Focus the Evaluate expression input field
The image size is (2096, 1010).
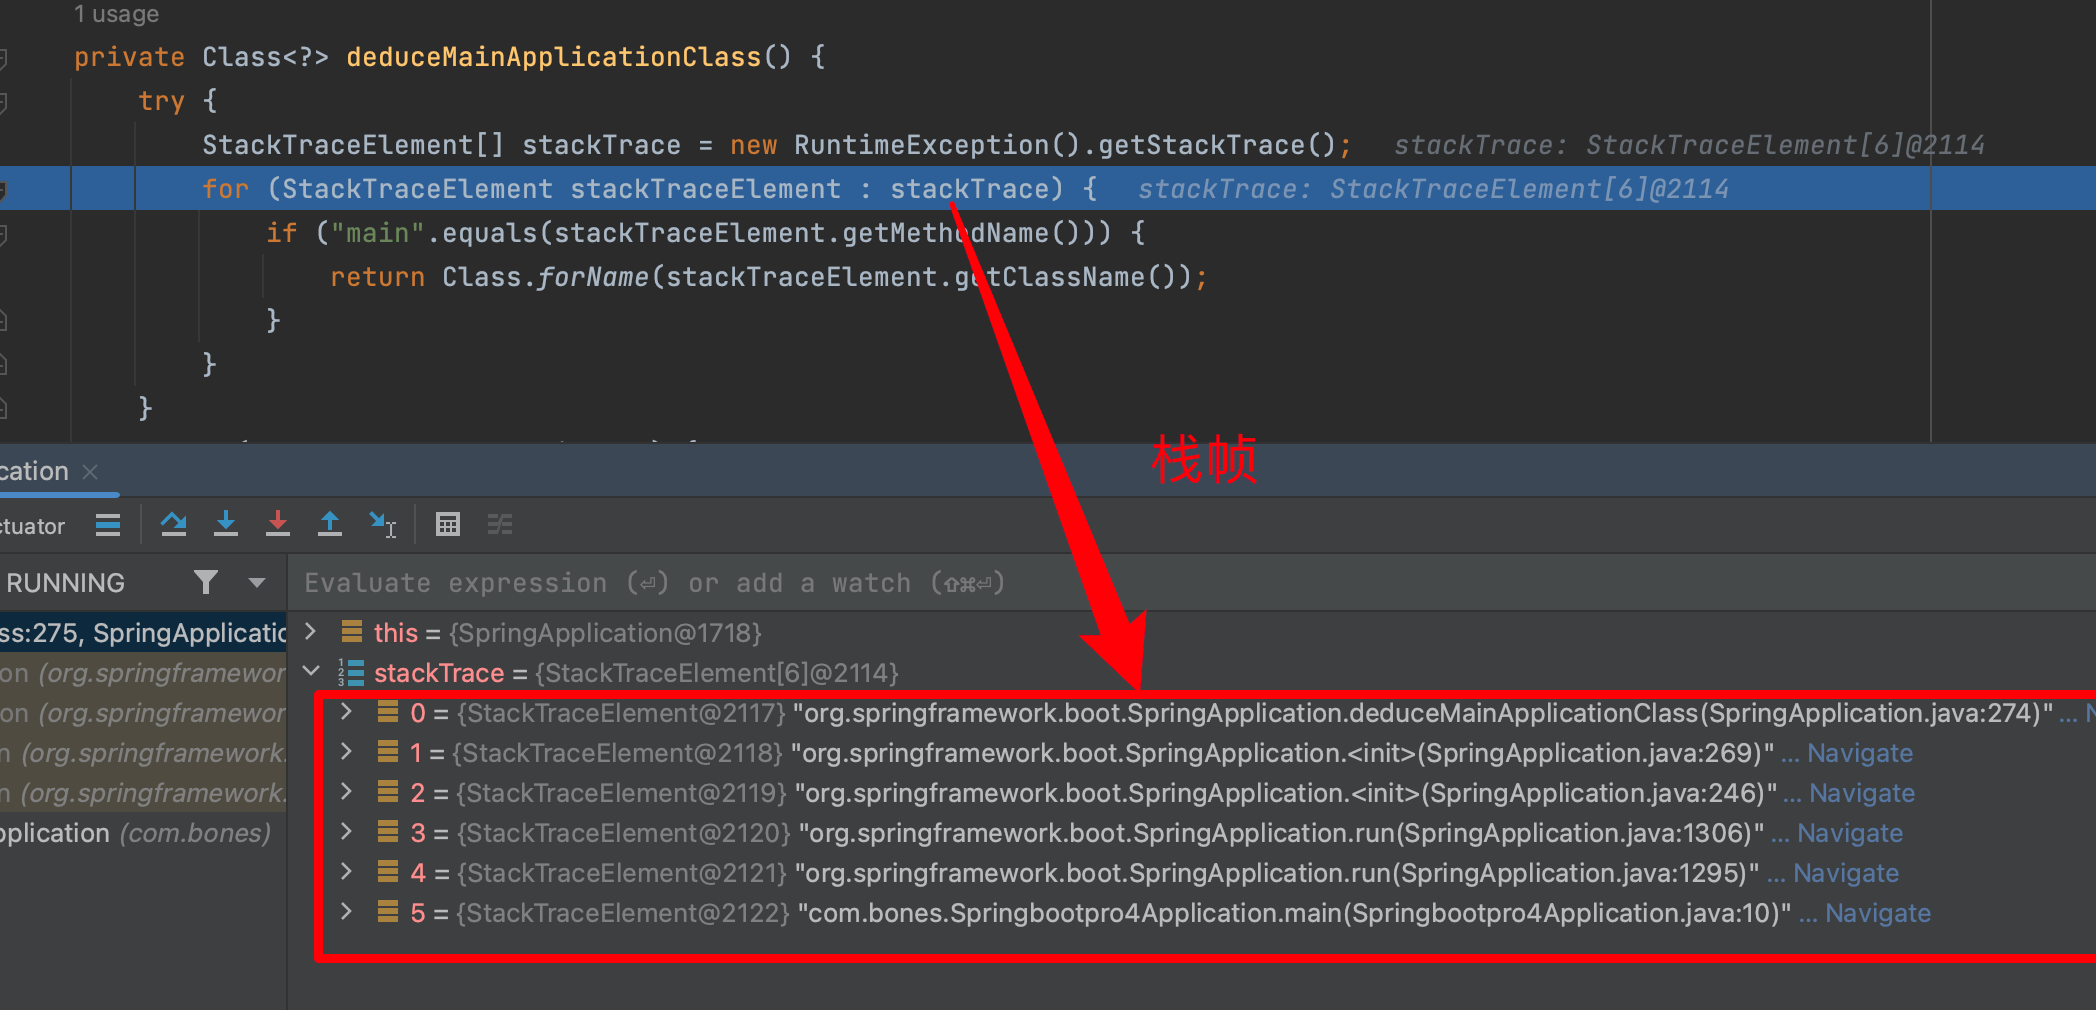coord(1192,583)
